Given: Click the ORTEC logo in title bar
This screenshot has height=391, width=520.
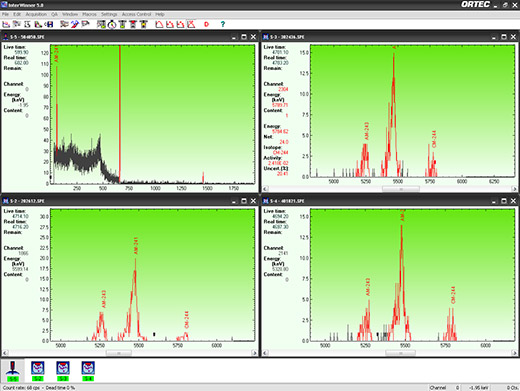Looking at the screenshot, I should click(475, 4).
